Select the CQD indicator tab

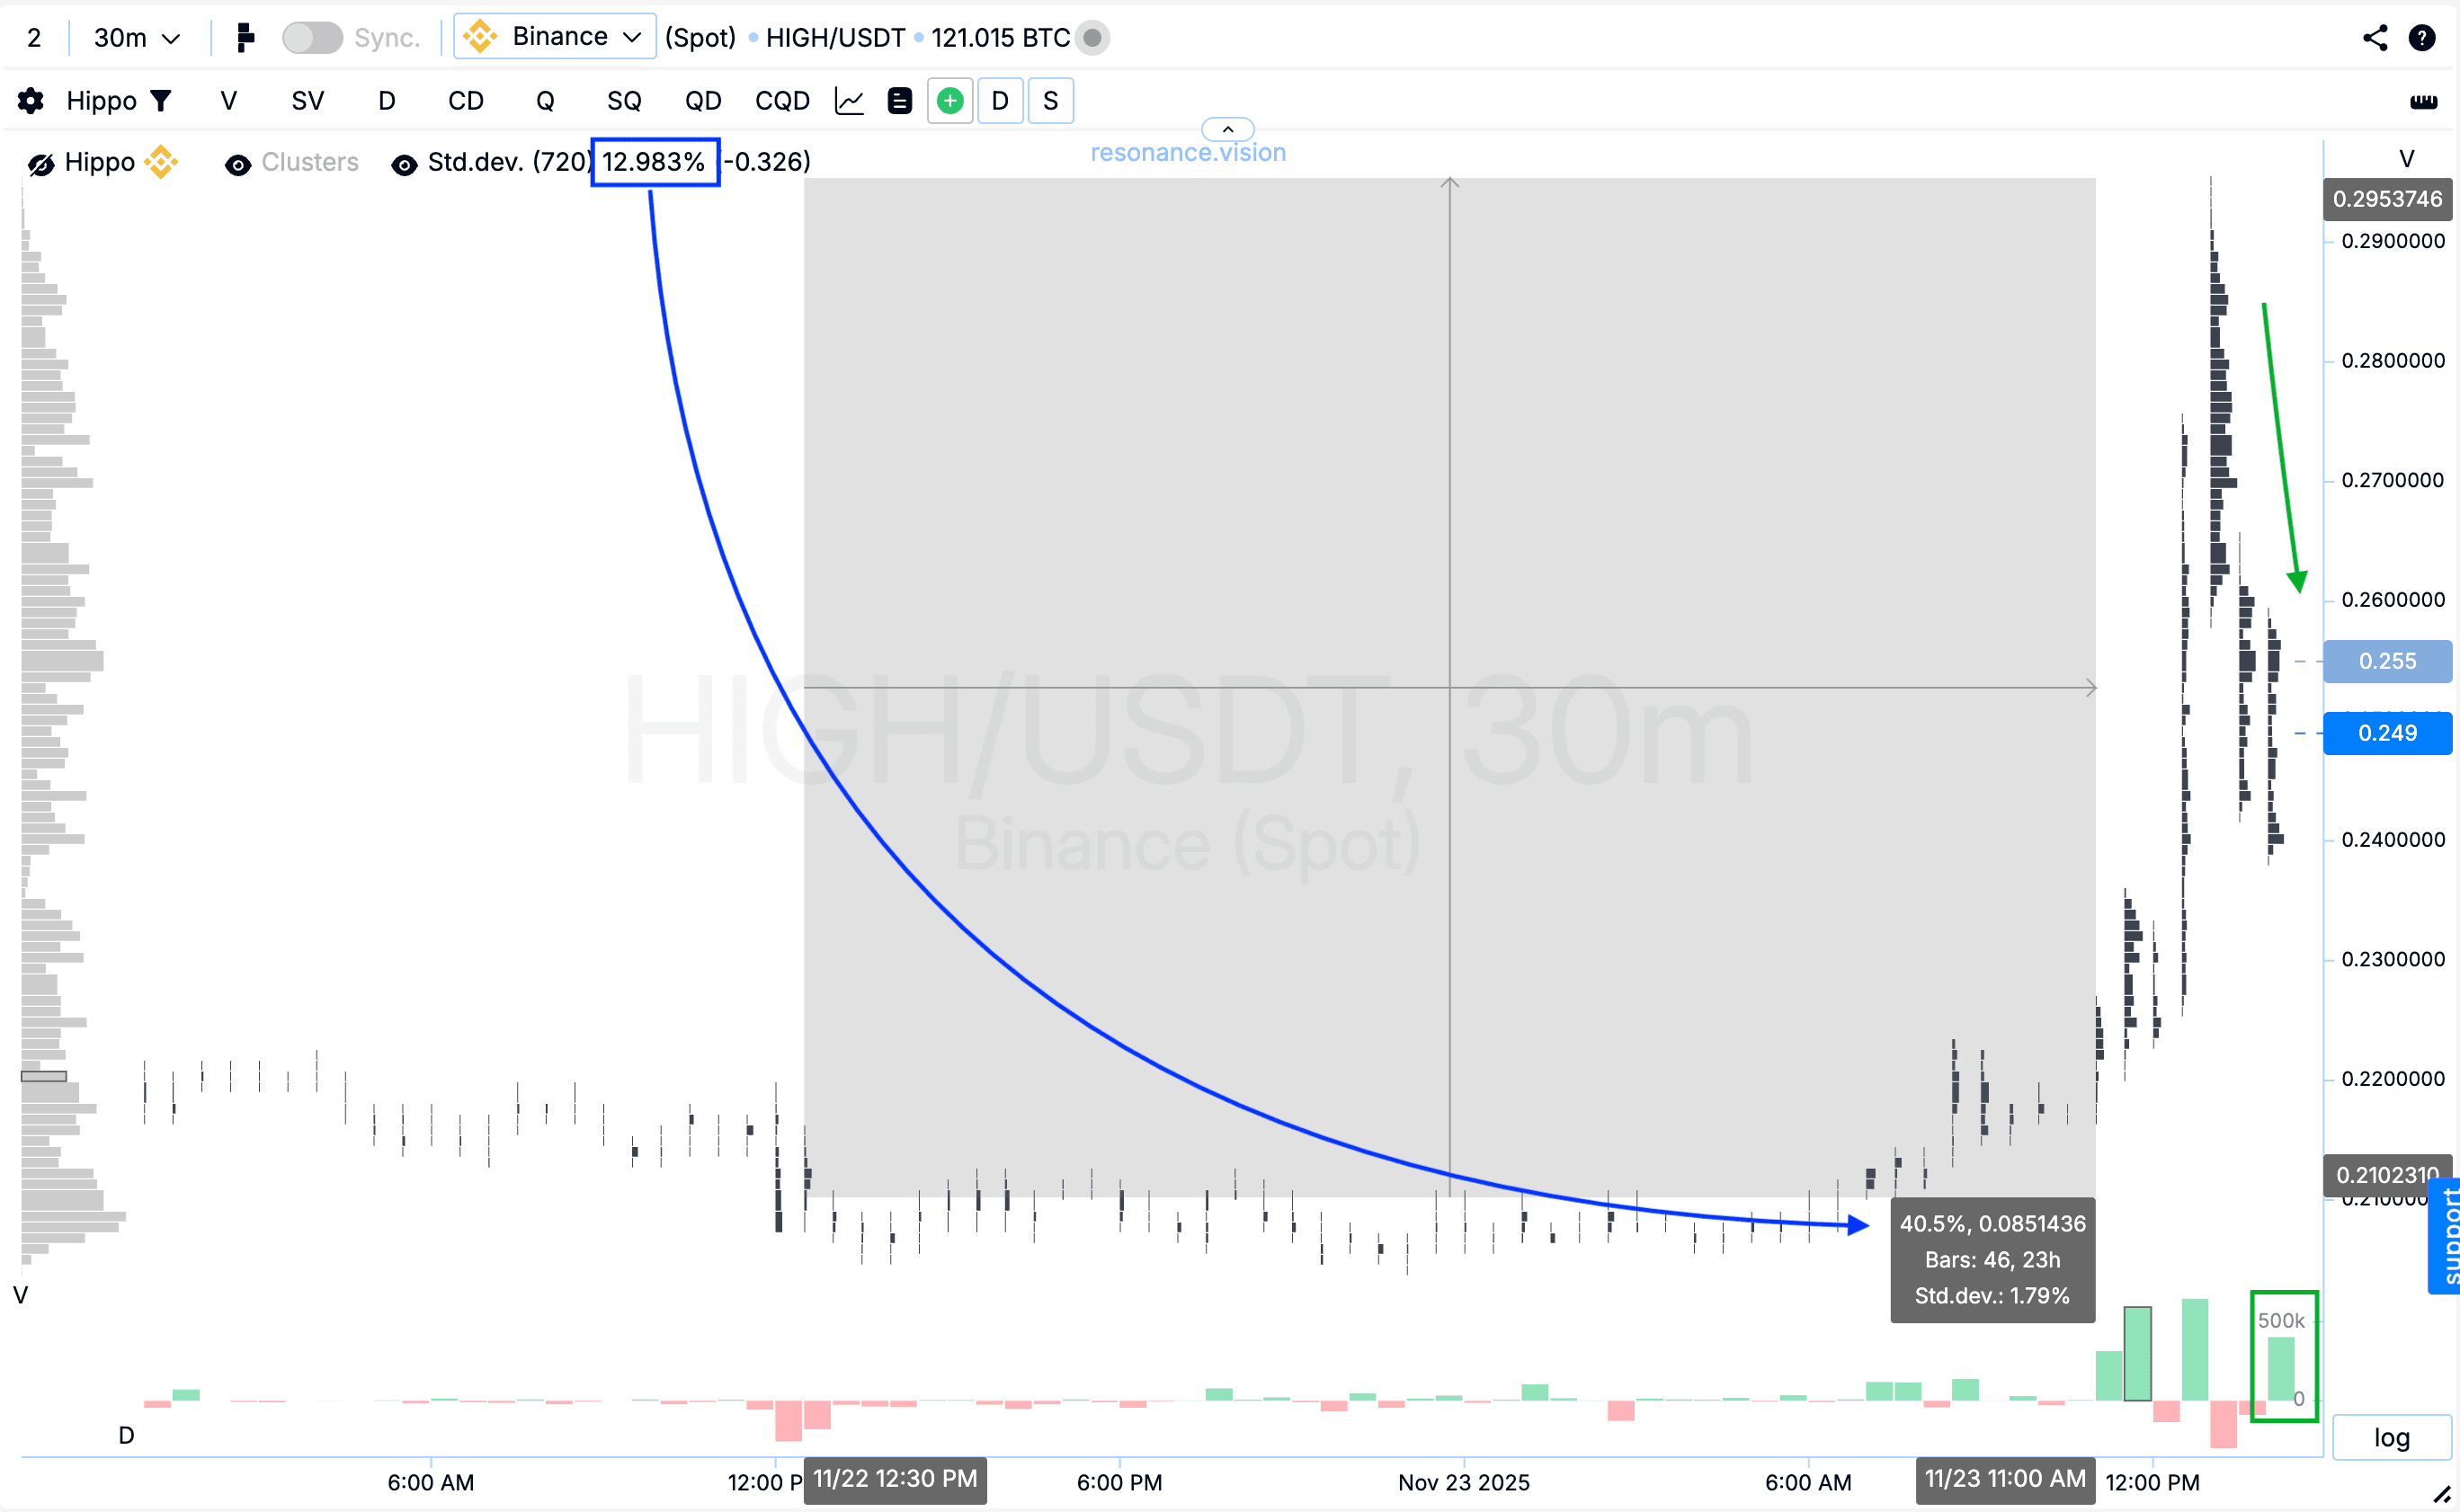click(782, 101)
